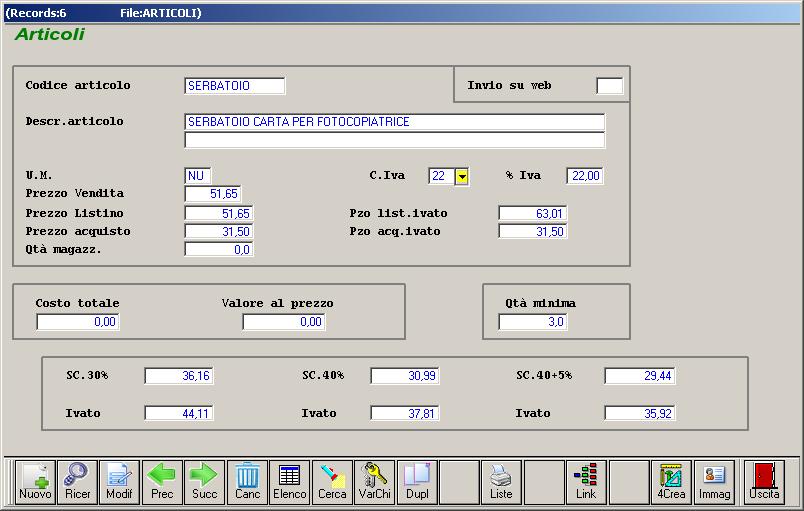Click the Costo totale field

click(78, 322)
